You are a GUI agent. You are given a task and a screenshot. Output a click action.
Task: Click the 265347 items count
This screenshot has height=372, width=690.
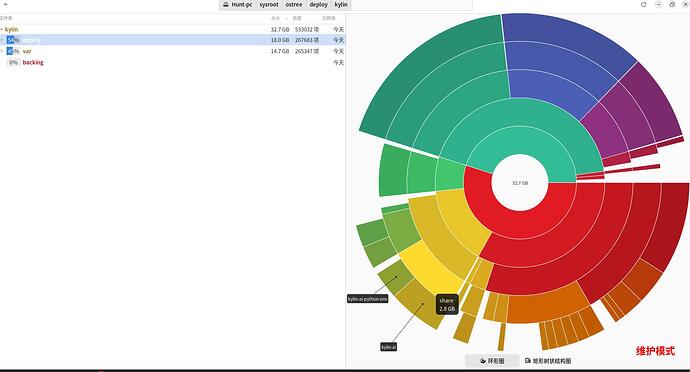pos(307,51)
